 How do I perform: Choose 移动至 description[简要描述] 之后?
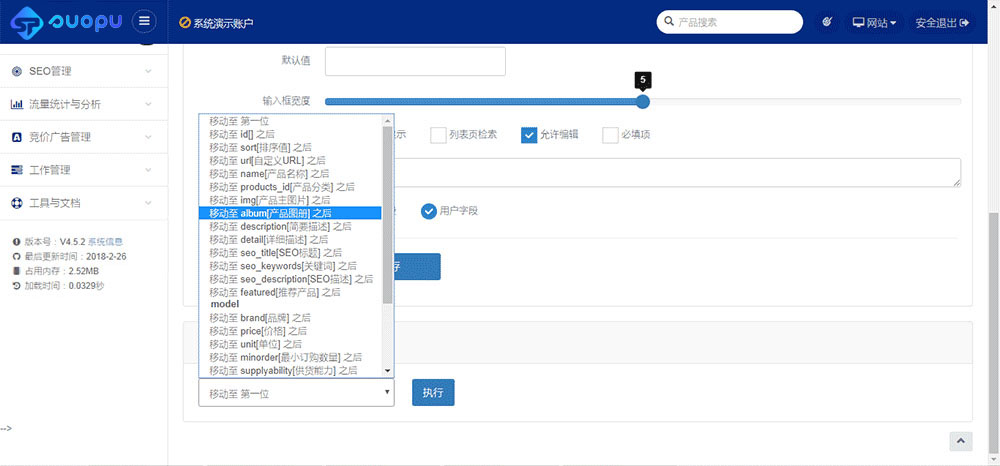tap(290, 226)
